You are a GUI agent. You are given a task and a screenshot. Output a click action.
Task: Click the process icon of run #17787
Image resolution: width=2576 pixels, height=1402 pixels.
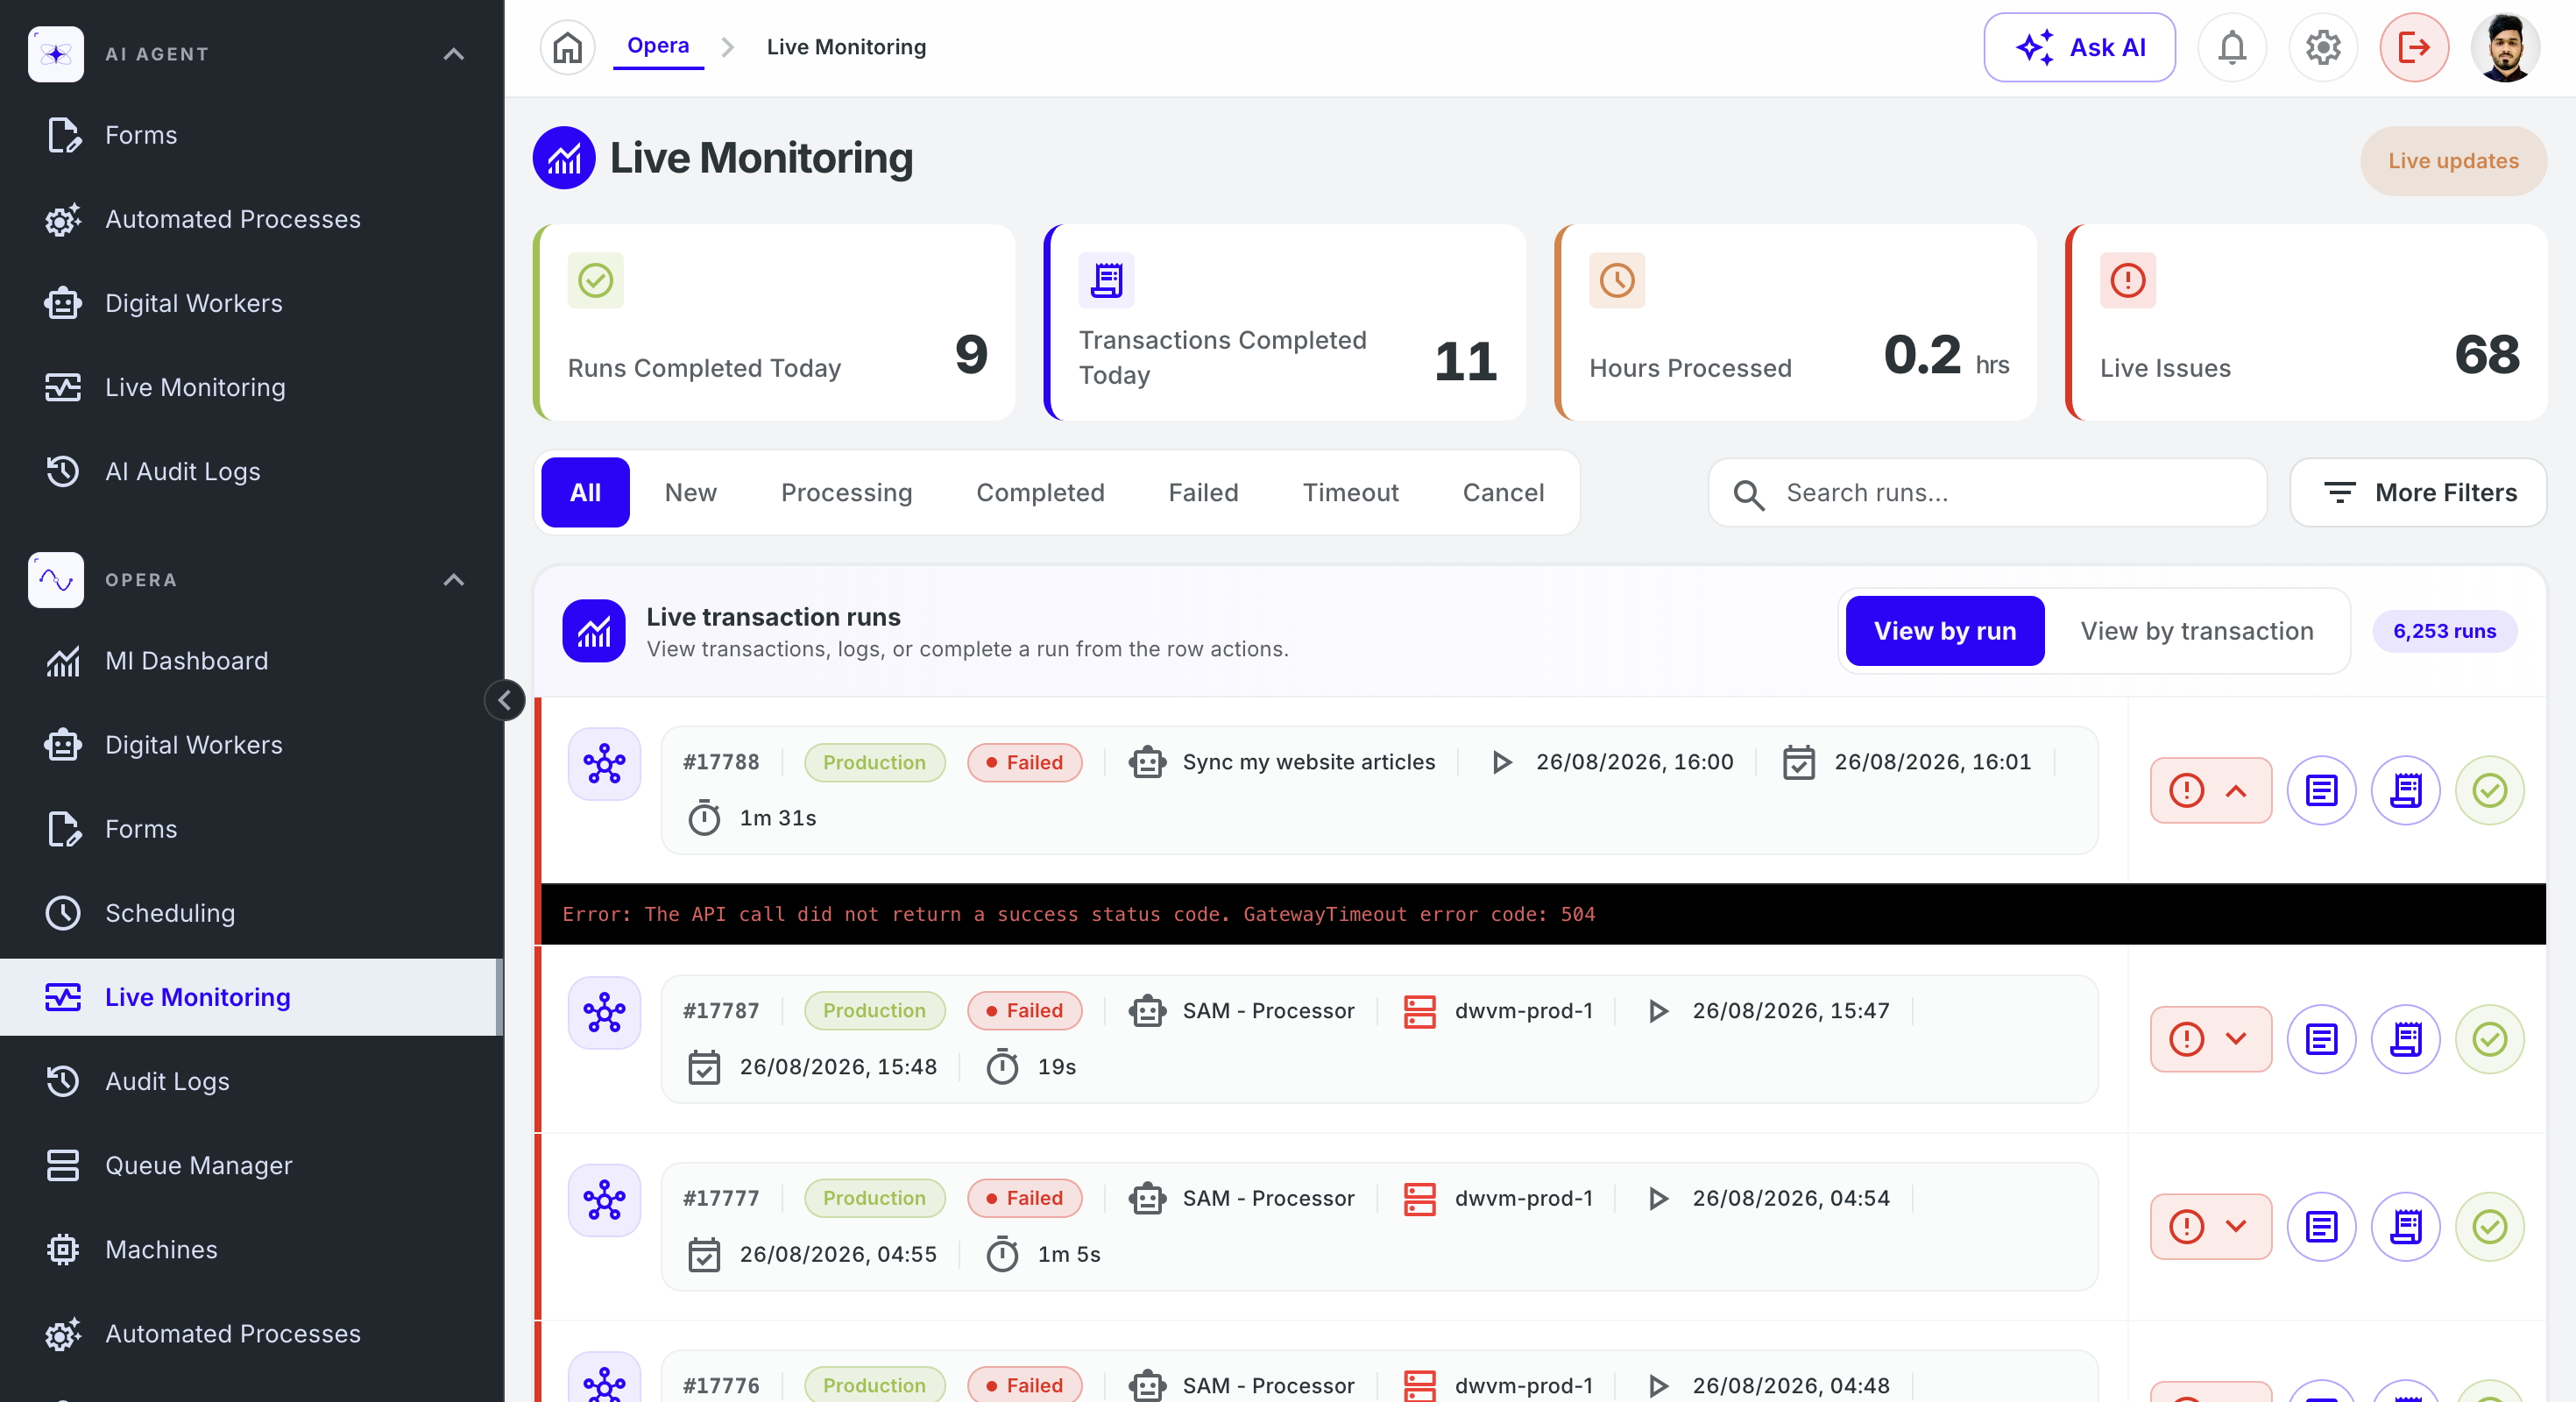[604, 1012]
